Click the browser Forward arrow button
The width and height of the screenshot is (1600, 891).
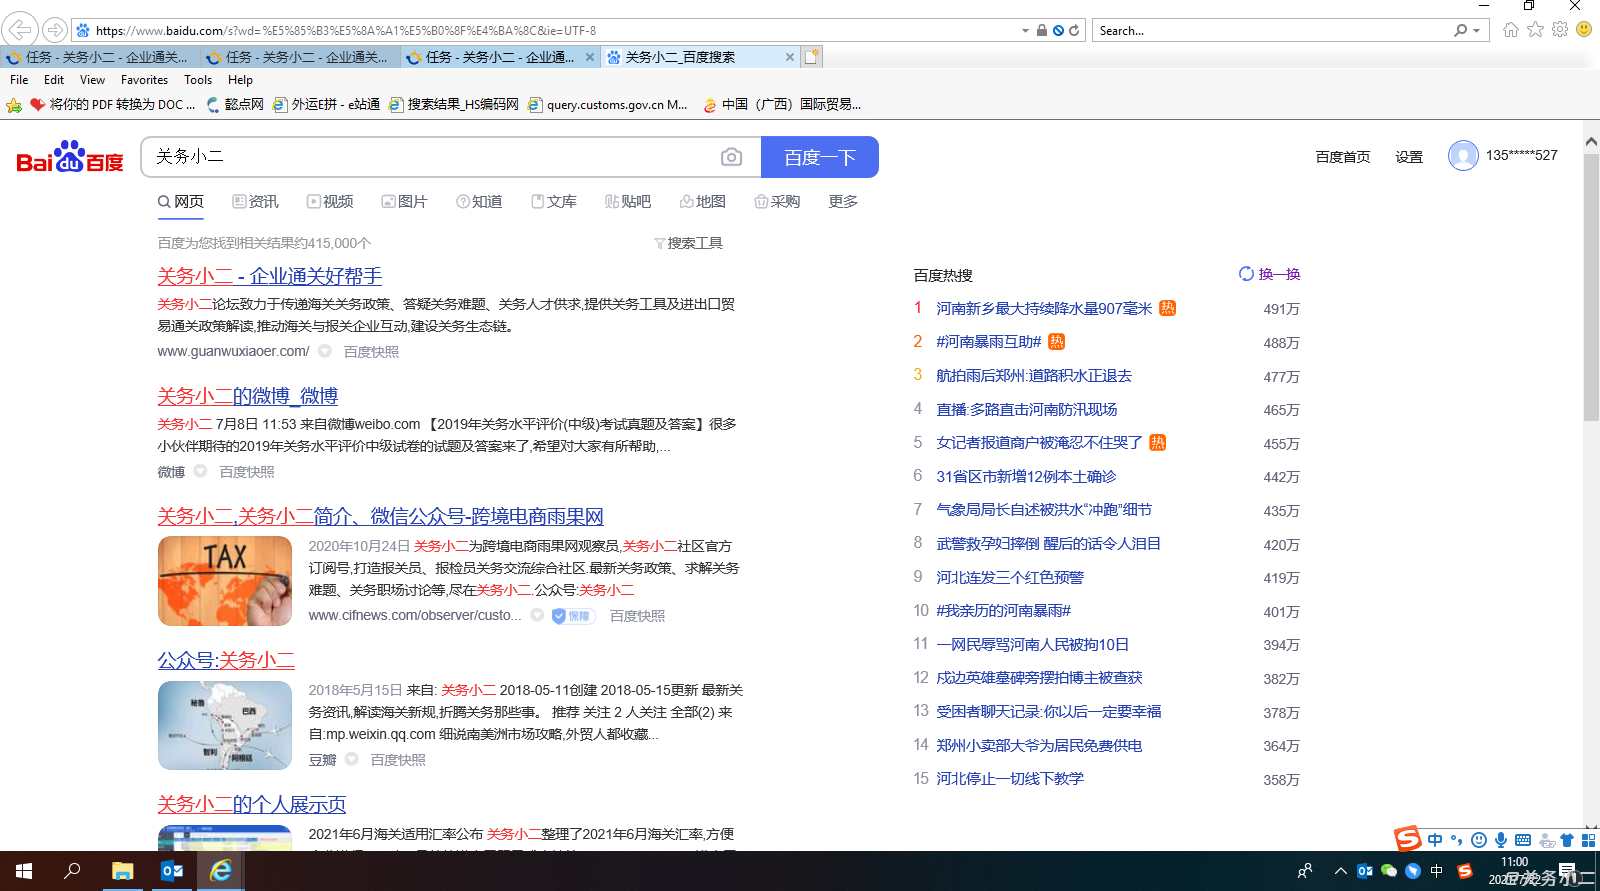coord(55,30)
